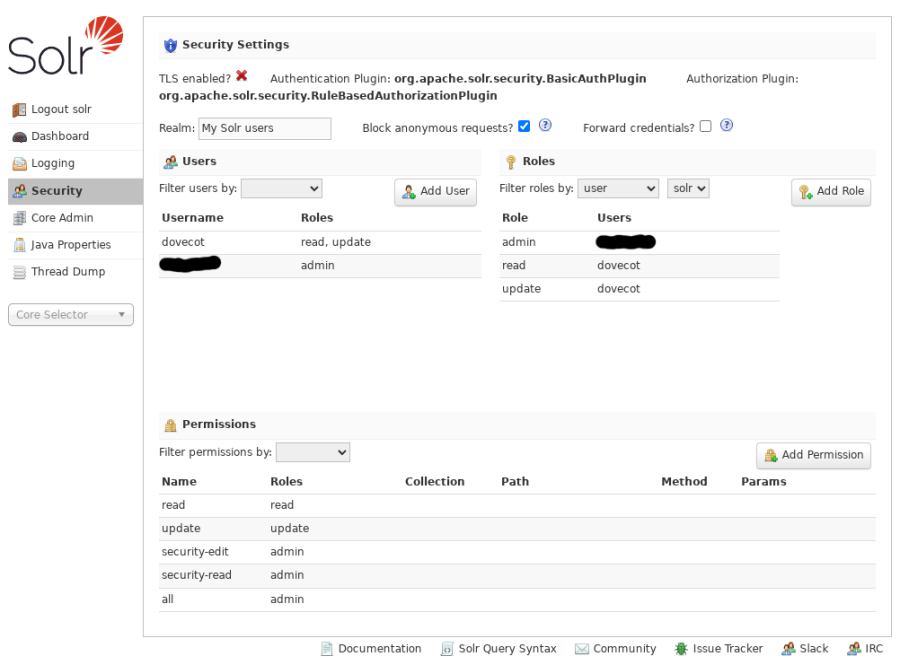Viewport: 900px width, 665px height.
Task: Click the IRC icon in footer
Action: pyautogui.click(x=854, y=649)
